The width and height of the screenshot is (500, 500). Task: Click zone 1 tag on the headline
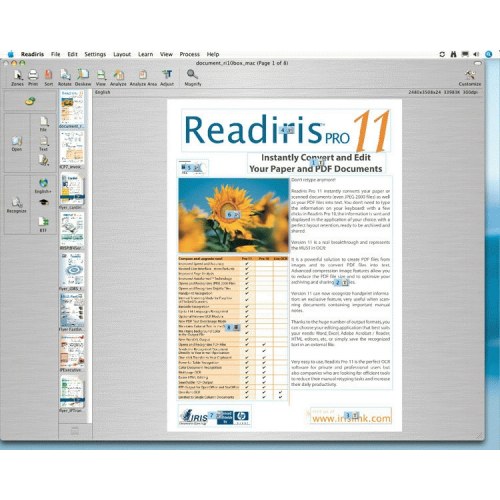coord(317,163)
